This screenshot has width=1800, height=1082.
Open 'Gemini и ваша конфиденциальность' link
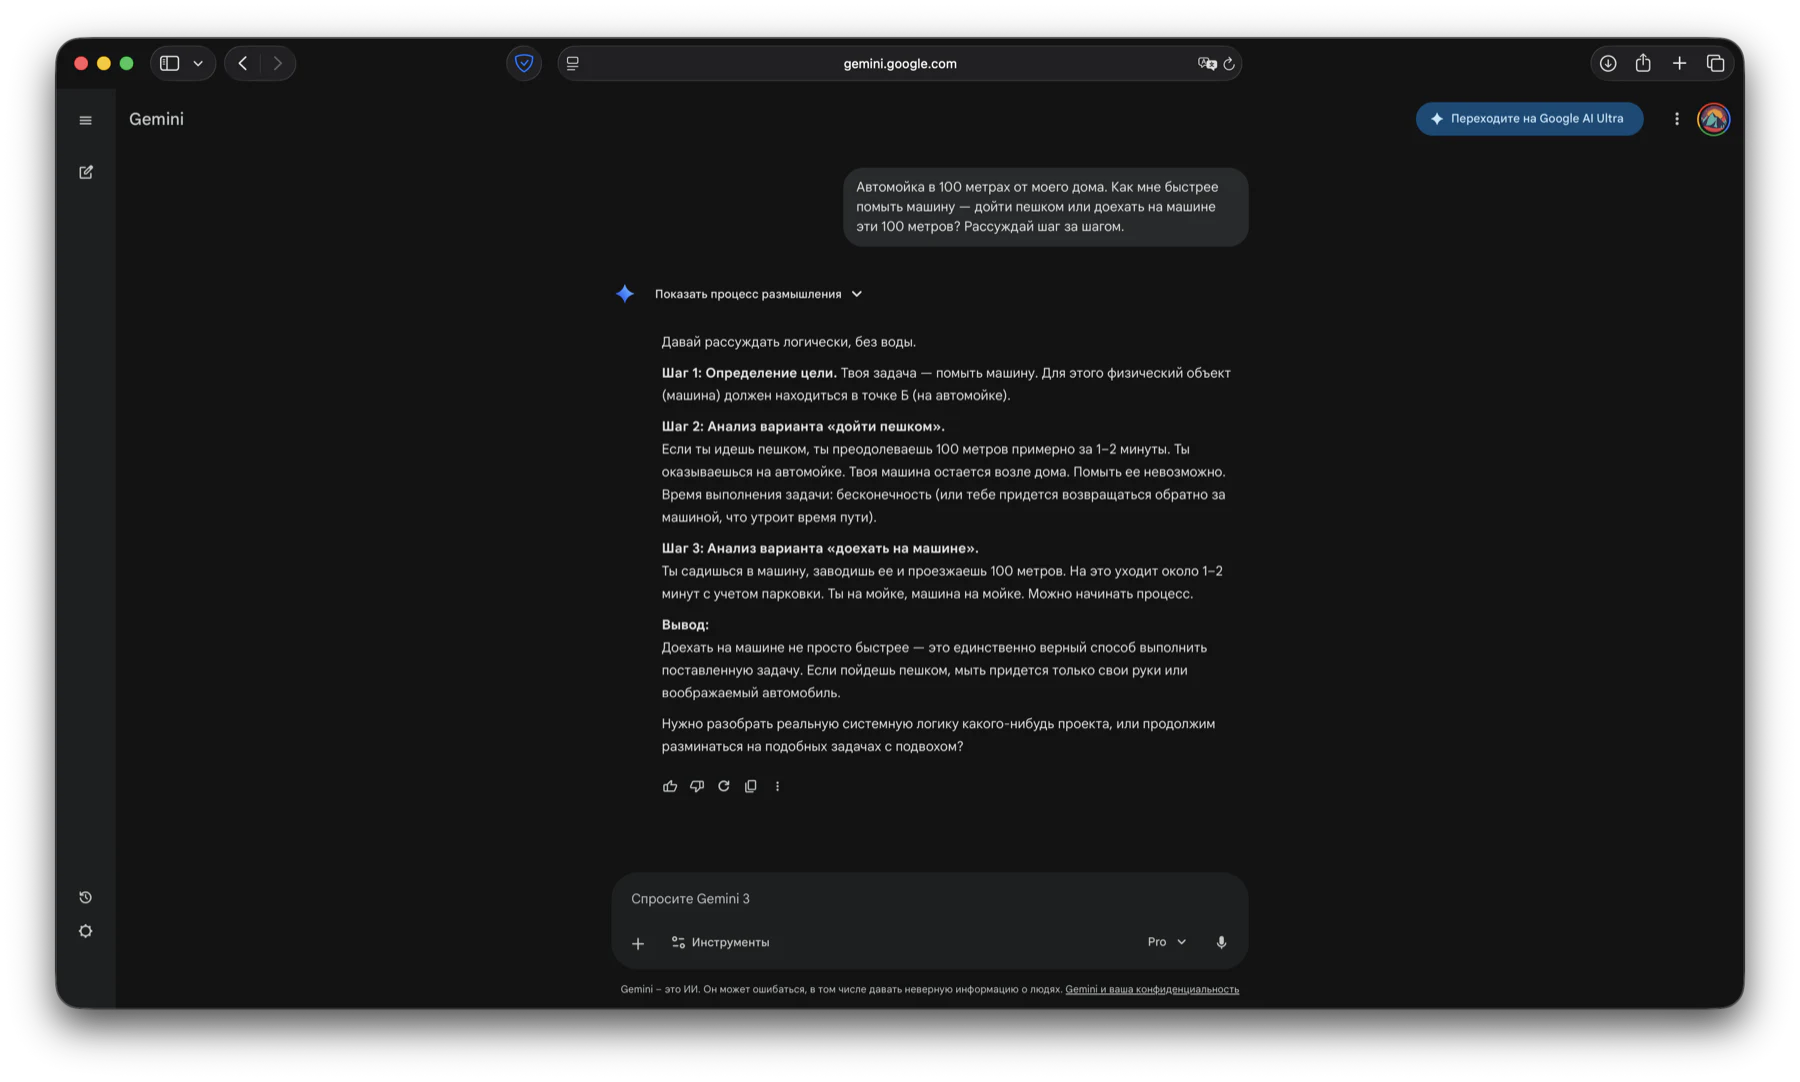[1152, 990]
